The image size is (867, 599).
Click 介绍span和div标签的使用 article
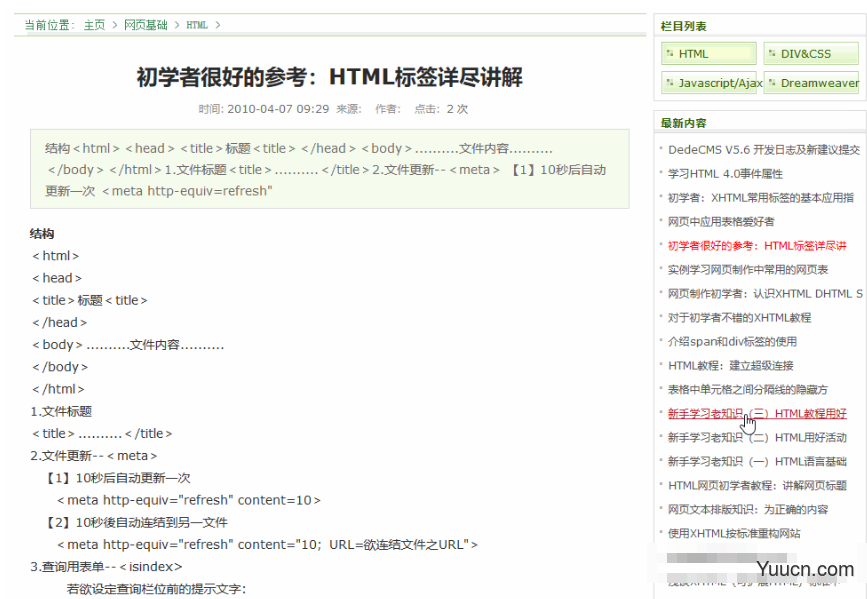[732, 342]
